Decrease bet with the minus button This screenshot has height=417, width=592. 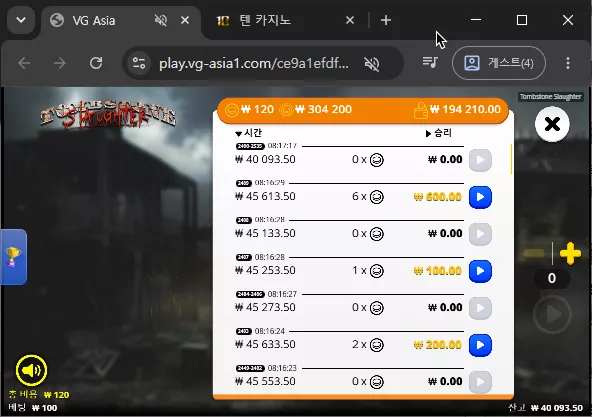point(534,253)
